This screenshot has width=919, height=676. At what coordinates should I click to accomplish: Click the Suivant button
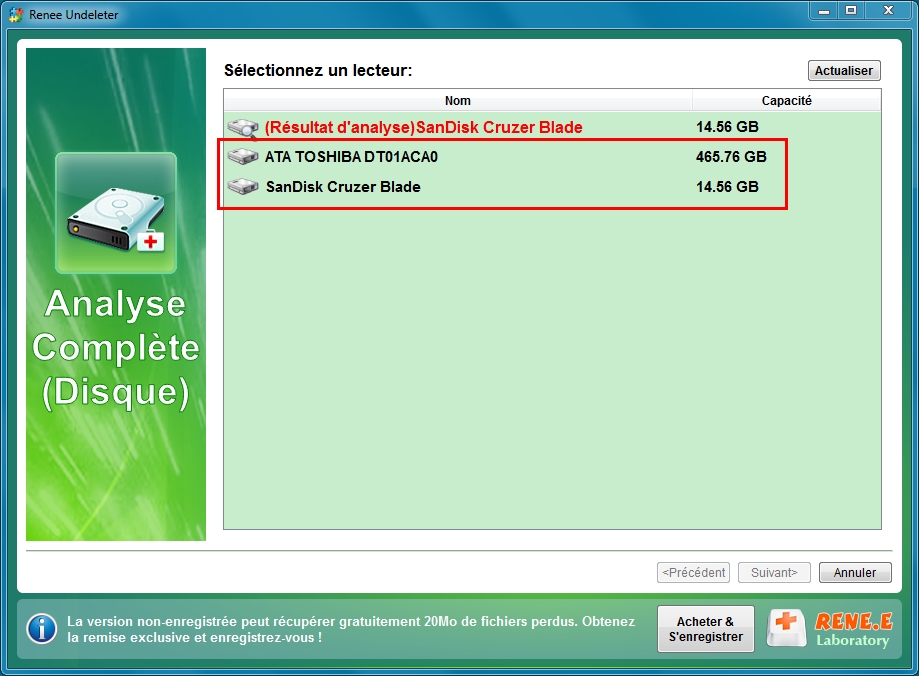click(774, 572)
